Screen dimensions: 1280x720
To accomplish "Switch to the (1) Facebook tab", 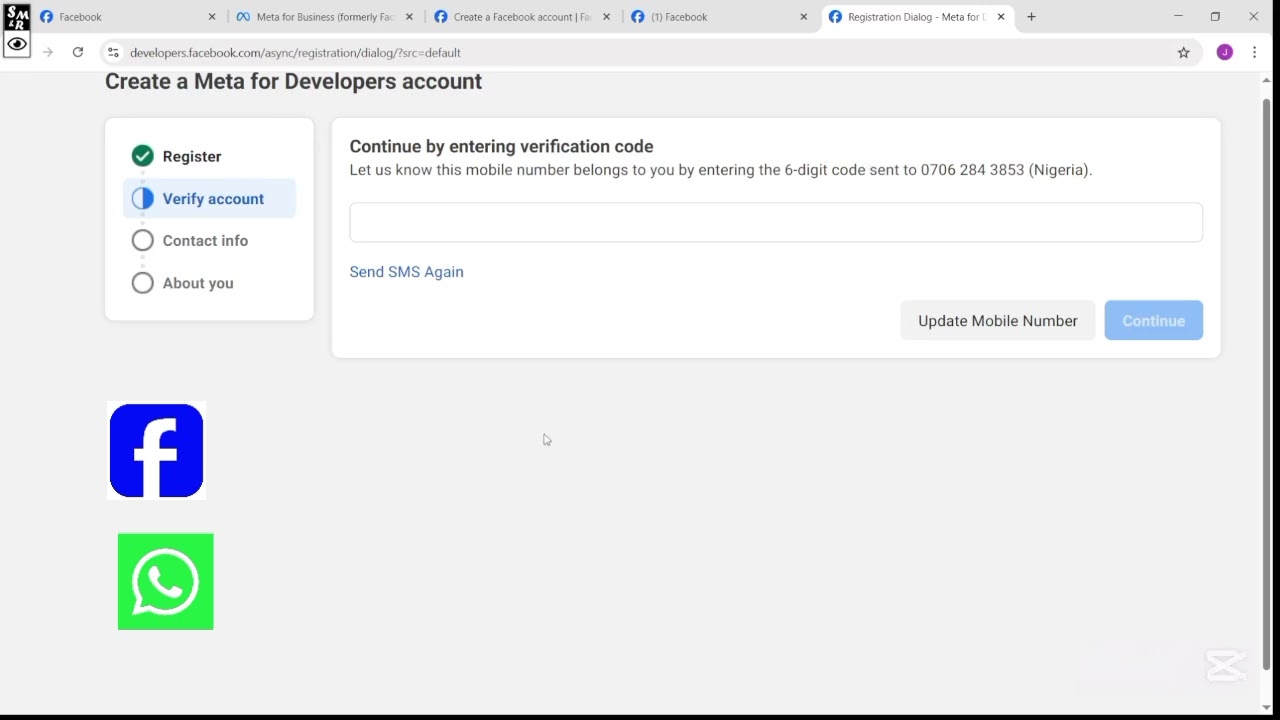I will [x=719, y=17].
